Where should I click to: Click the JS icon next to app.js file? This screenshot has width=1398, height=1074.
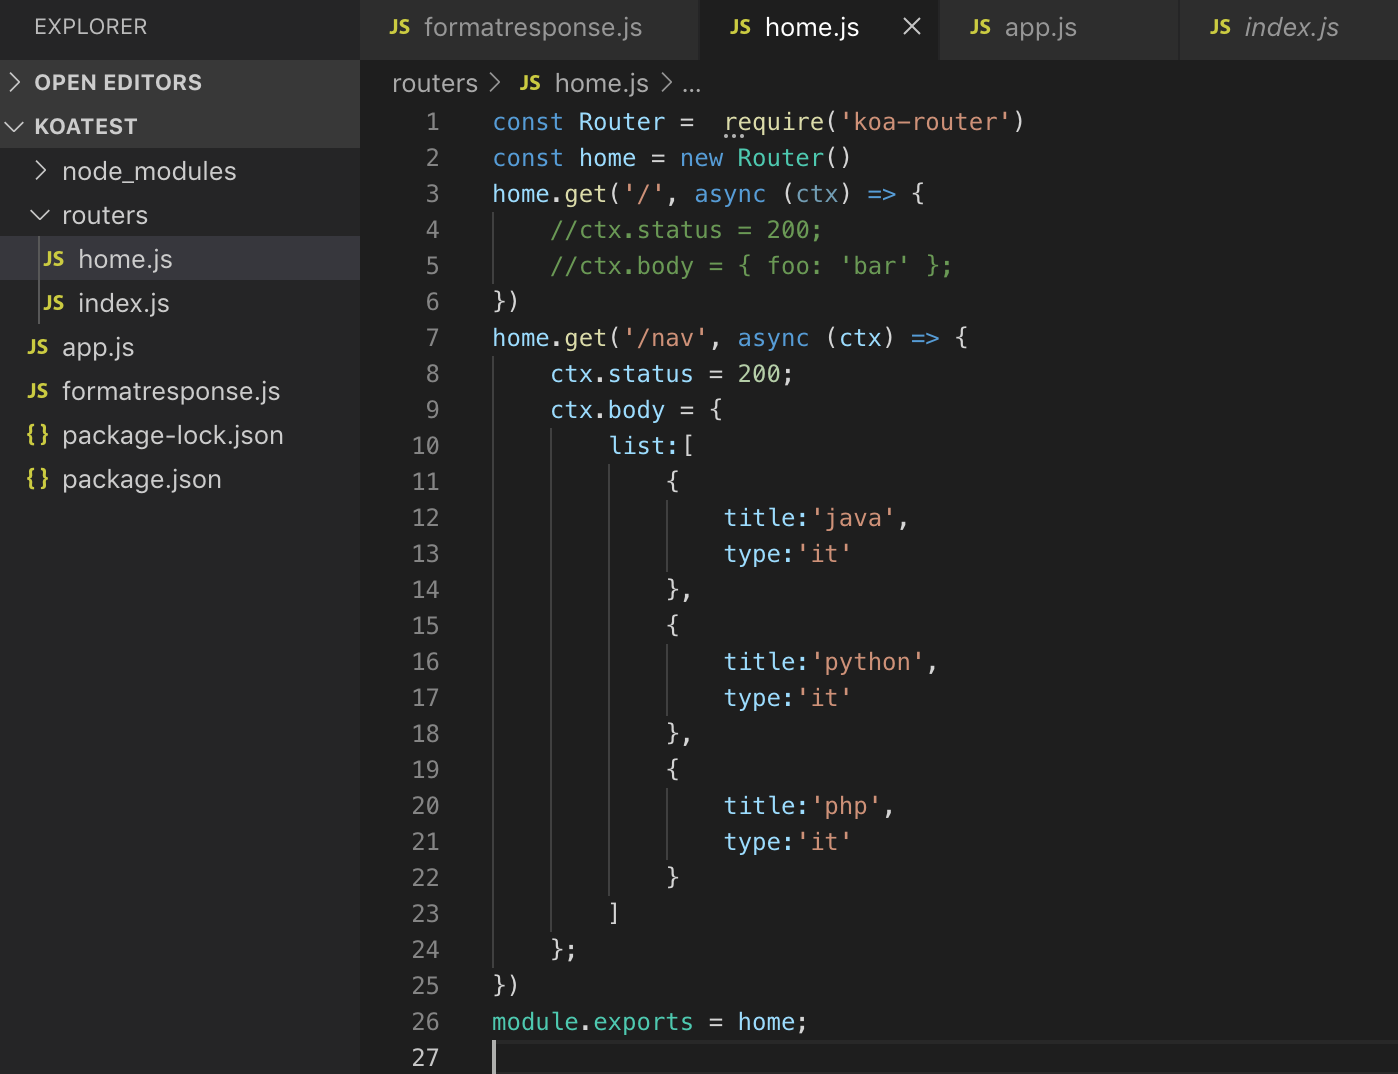[x=38, y=348]
